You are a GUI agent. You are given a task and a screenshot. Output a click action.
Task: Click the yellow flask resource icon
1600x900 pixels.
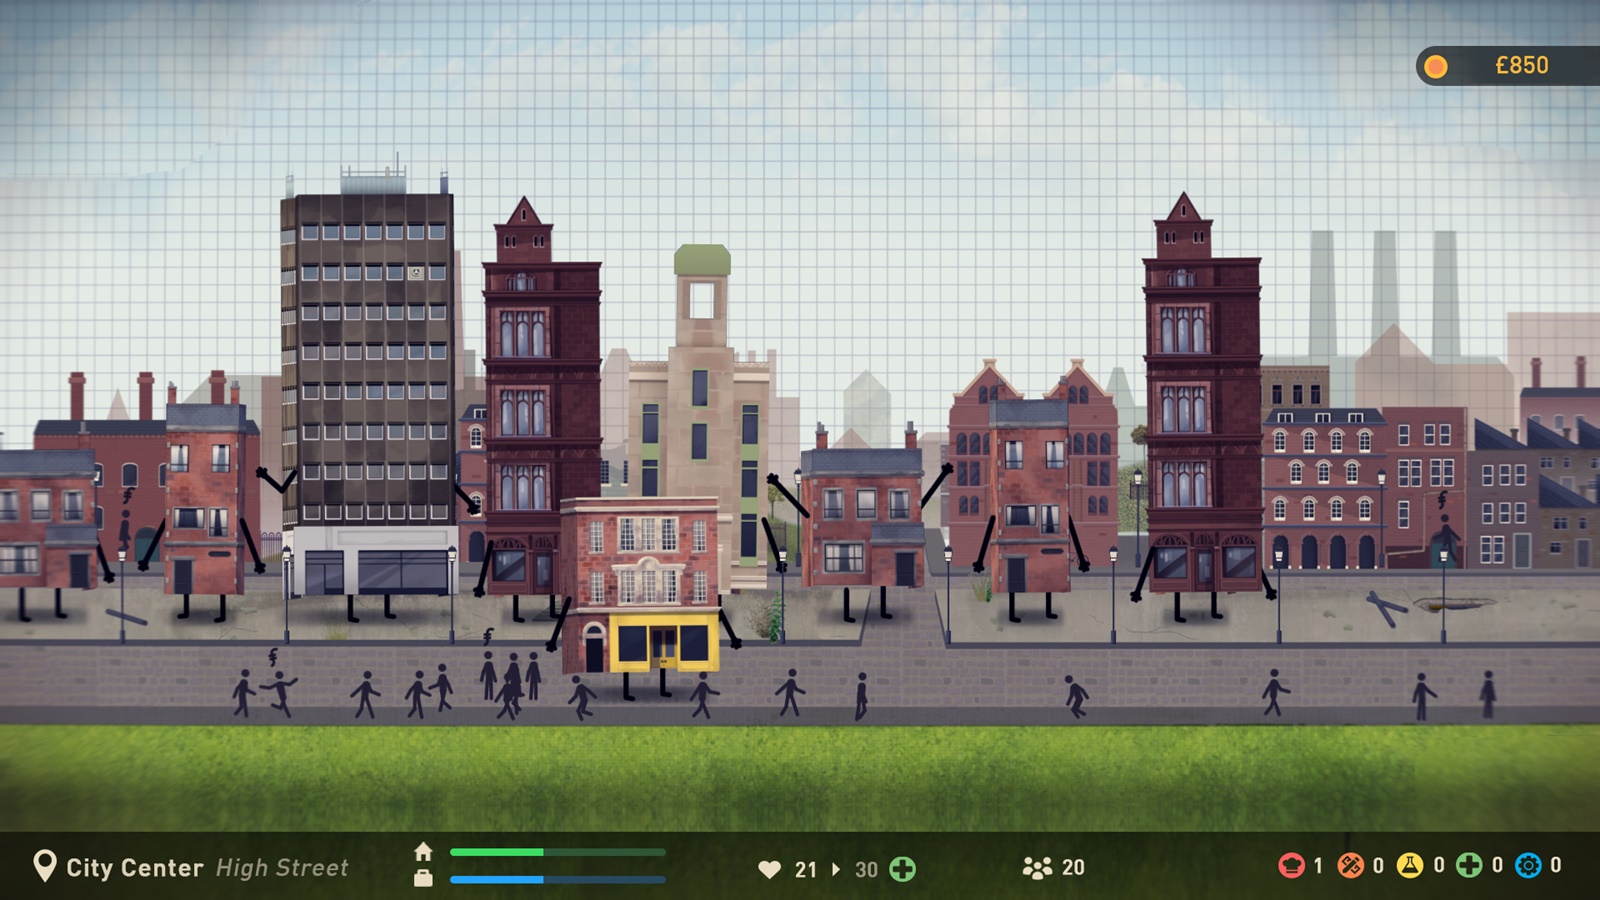(x=1410, y=865)
